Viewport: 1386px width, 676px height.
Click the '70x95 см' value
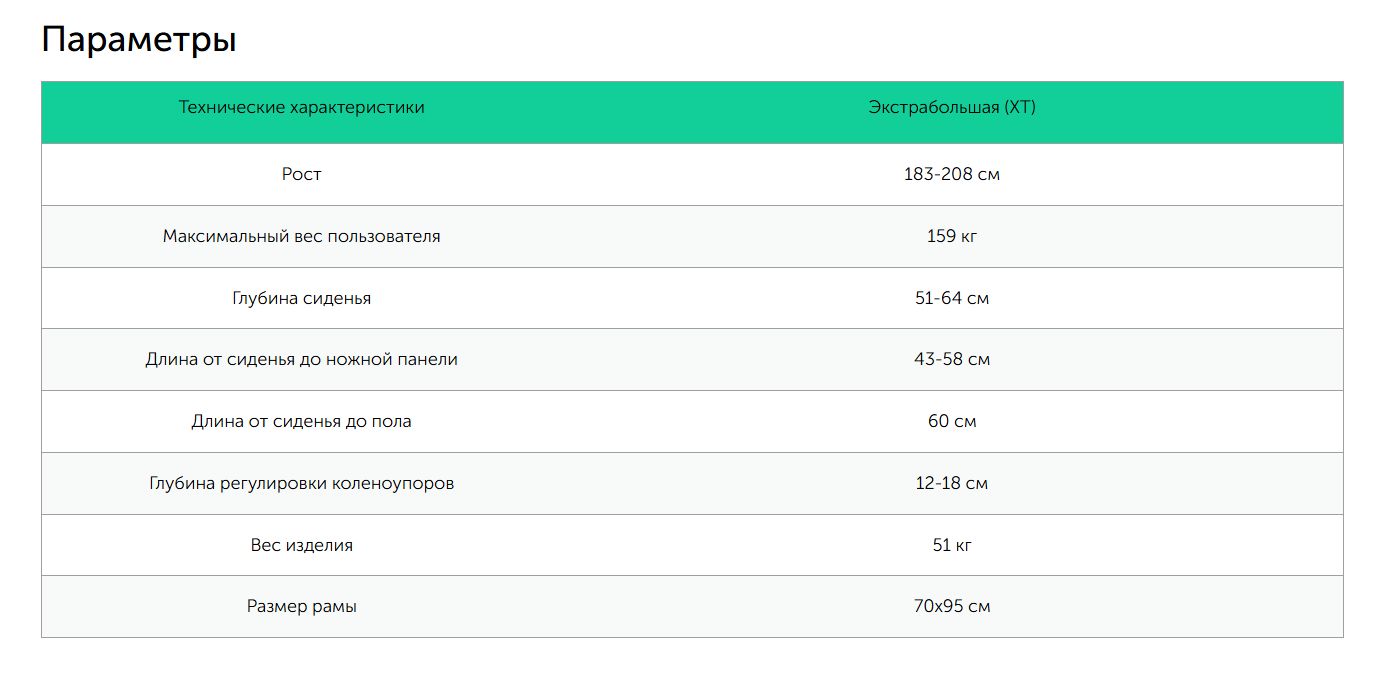point(952,607)
